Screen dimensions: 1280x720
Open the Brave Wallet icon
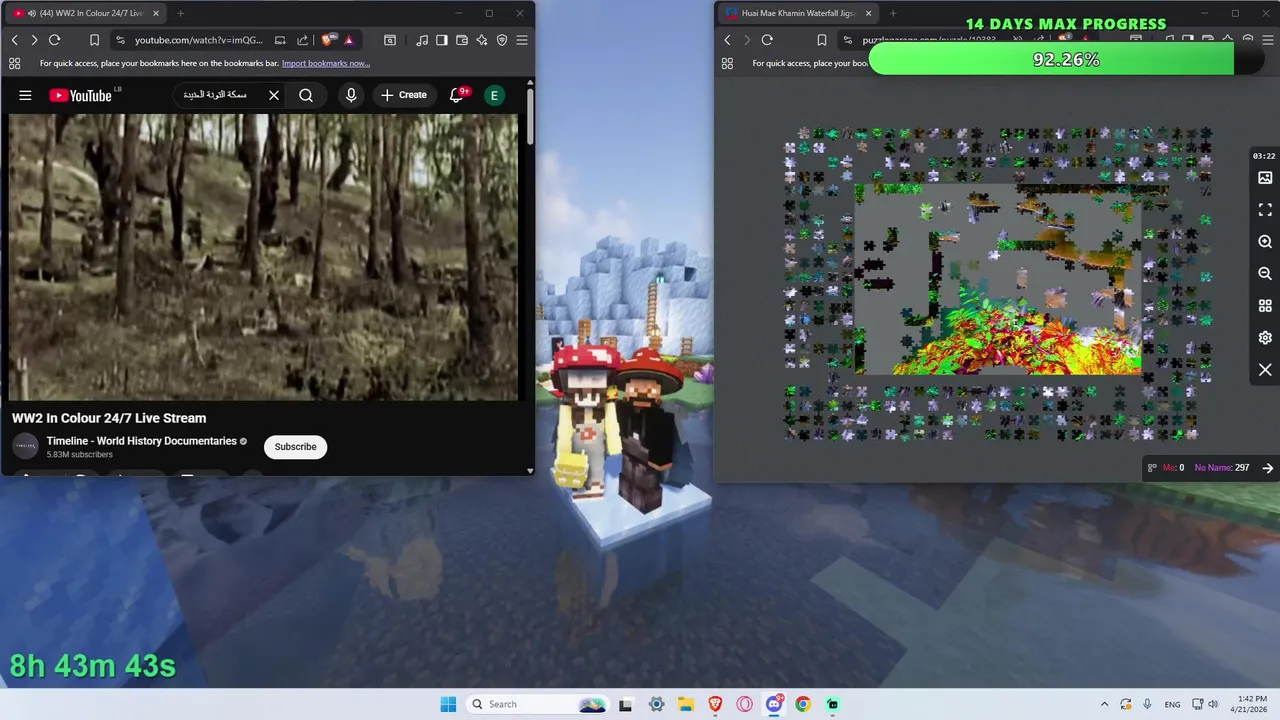click(462, 40)
